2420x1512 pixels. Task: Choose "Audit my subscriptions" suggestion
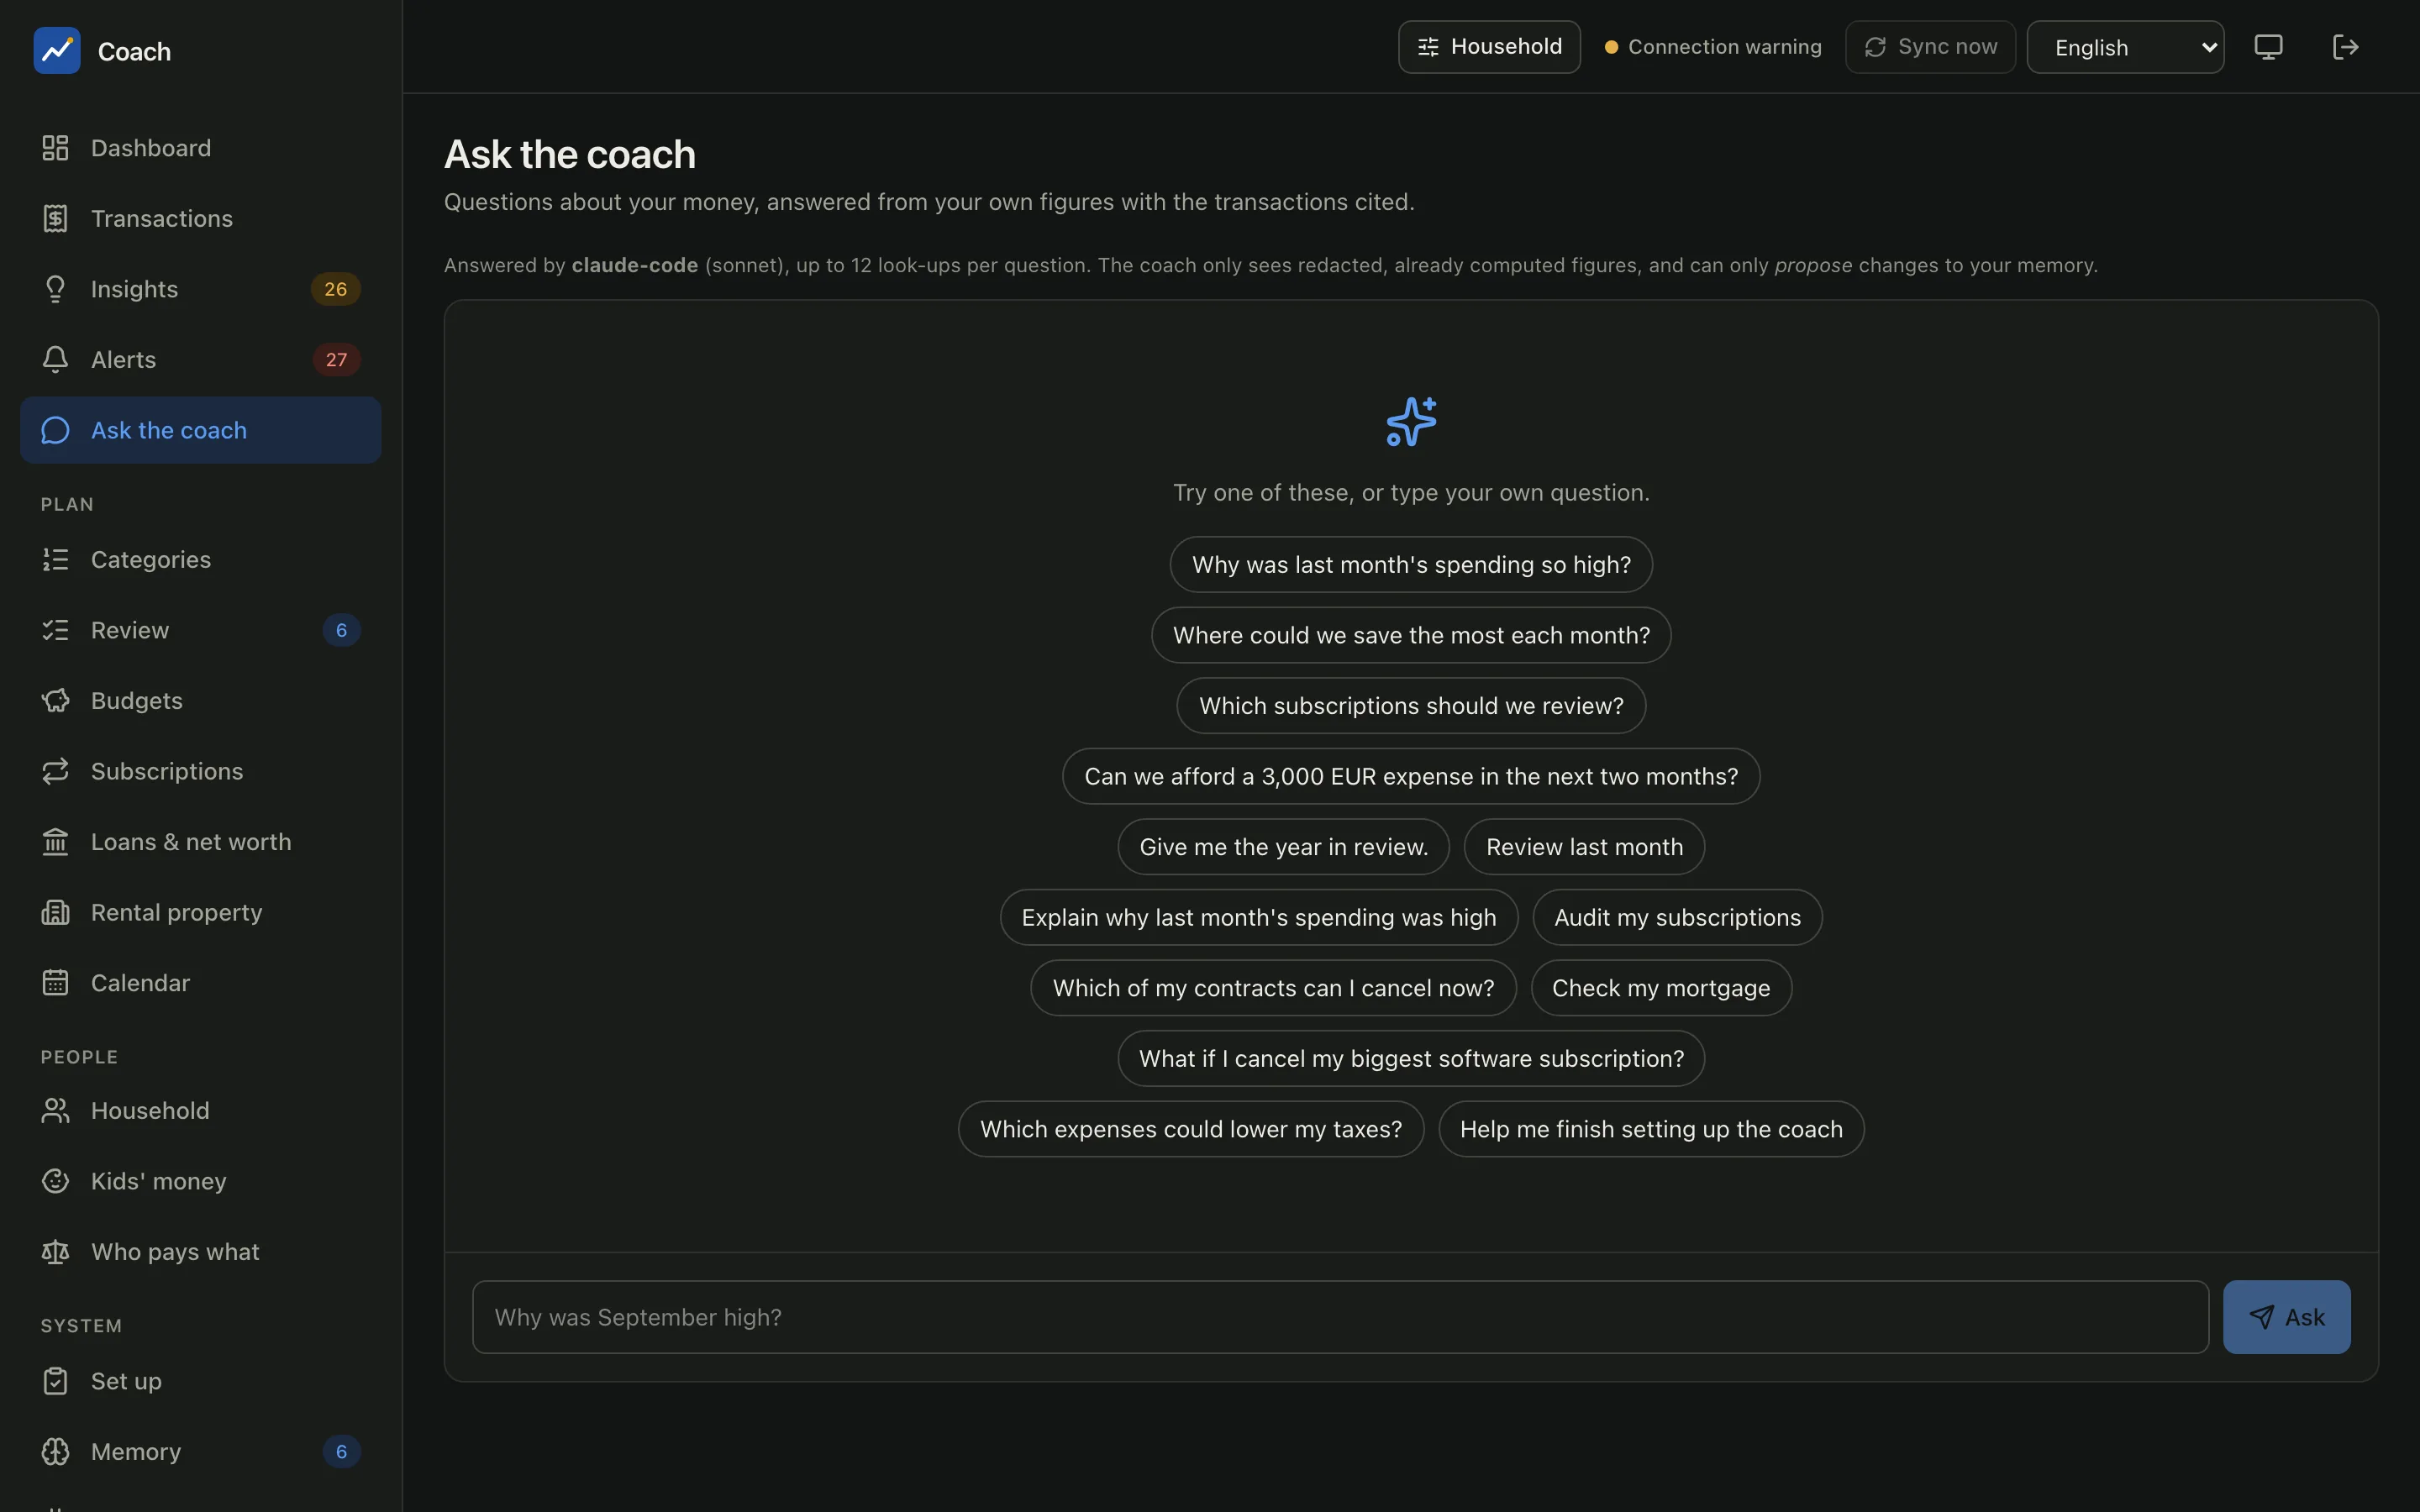point(1677,917)
